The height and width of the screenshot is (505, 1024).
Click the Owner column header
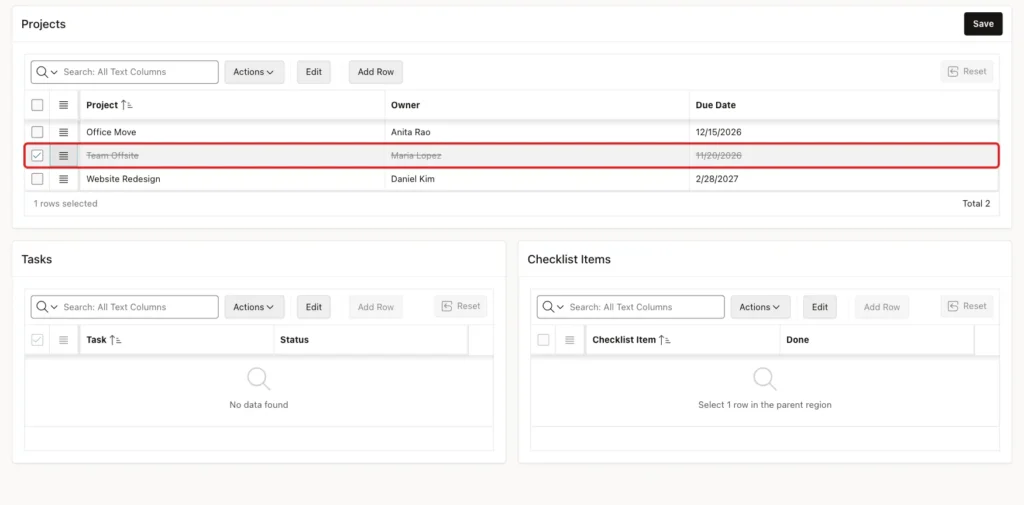[537, 105]
